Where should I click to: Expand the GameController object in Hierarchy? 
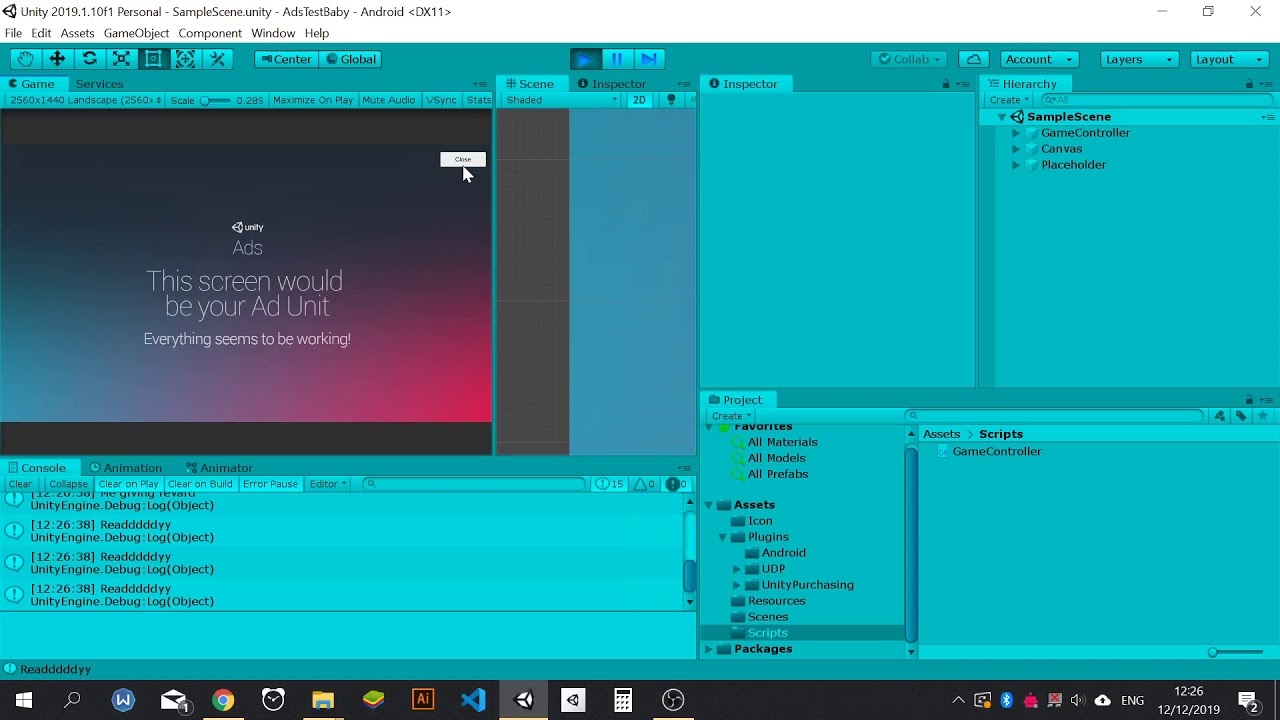click(1016, 133)
